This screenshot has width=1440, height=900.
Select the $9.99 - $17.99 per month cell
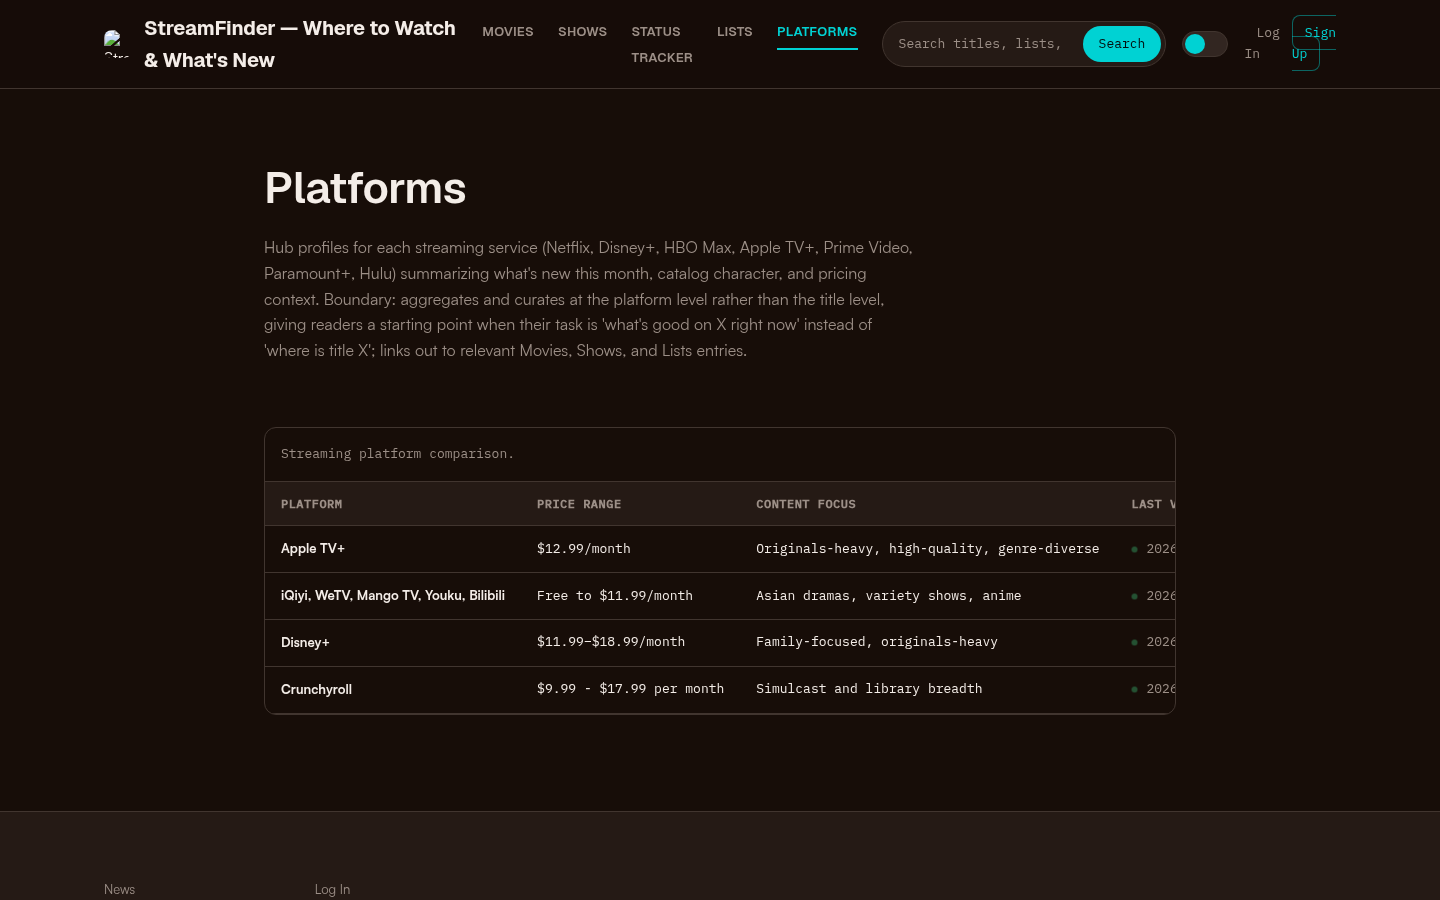(x=630, y=689)
